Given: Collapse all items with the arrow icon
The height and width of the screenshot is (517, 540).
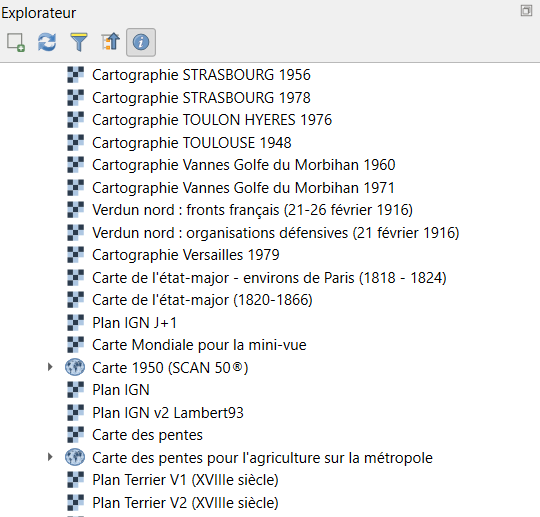Looking at the screenshot, I should click(110, 42).
